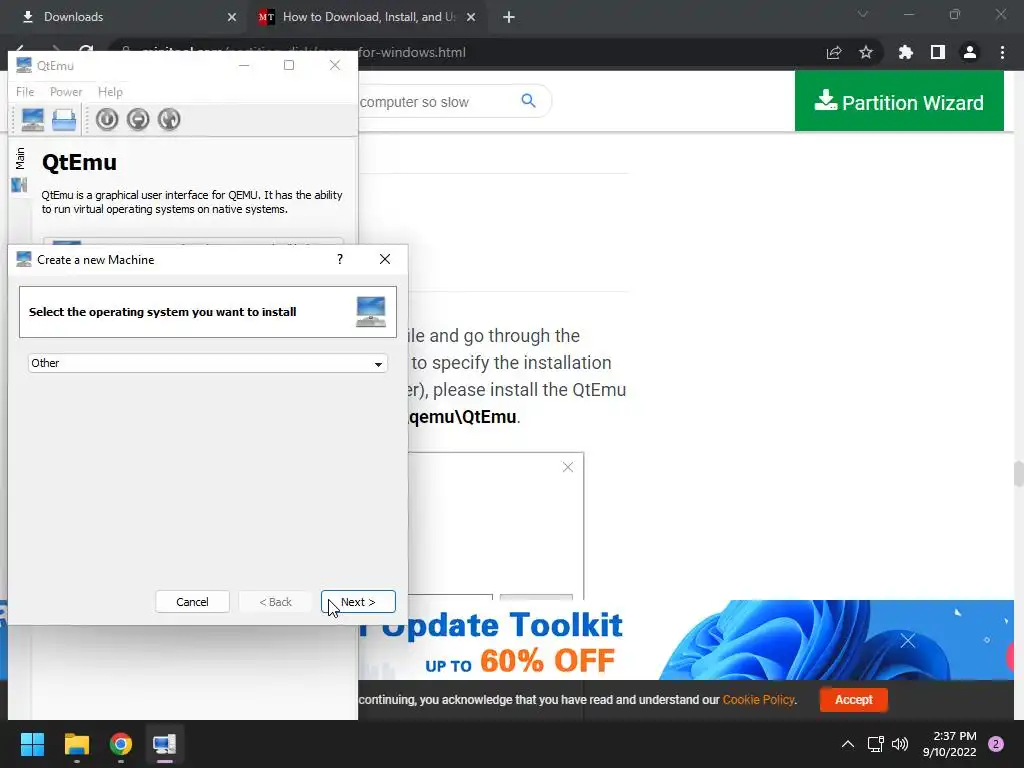This screenshot has width=1024, height=768.
Task: Open the Power menu in QtEmu
Action: tap(66, 92)
